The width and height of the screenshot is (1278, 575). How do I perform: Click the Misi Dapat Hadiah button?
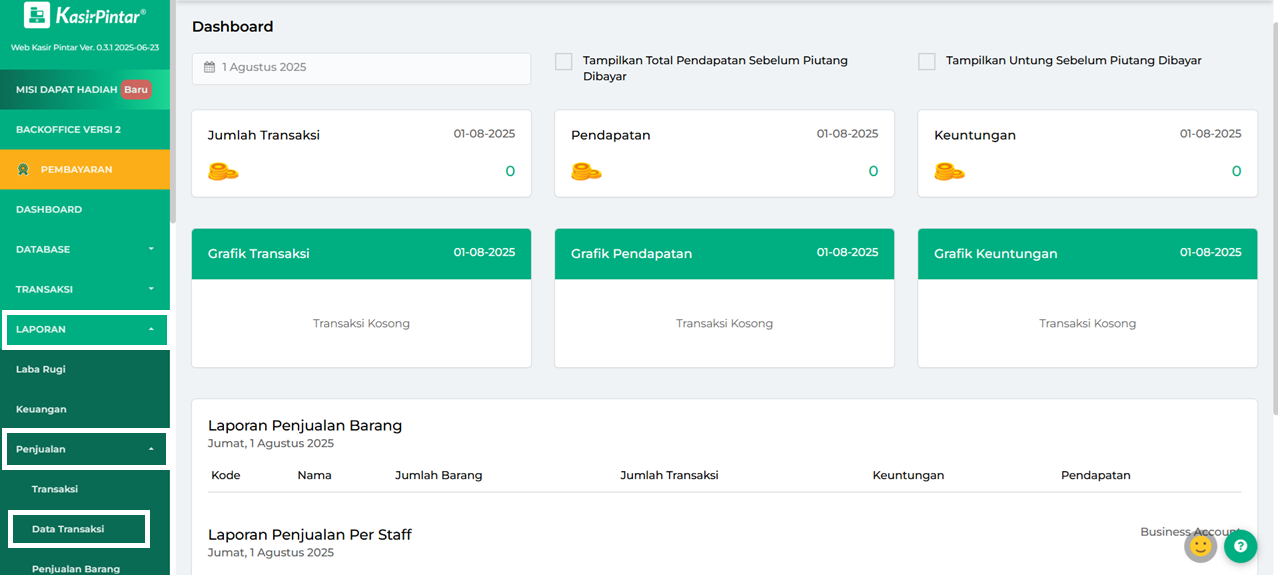point(85,89)
